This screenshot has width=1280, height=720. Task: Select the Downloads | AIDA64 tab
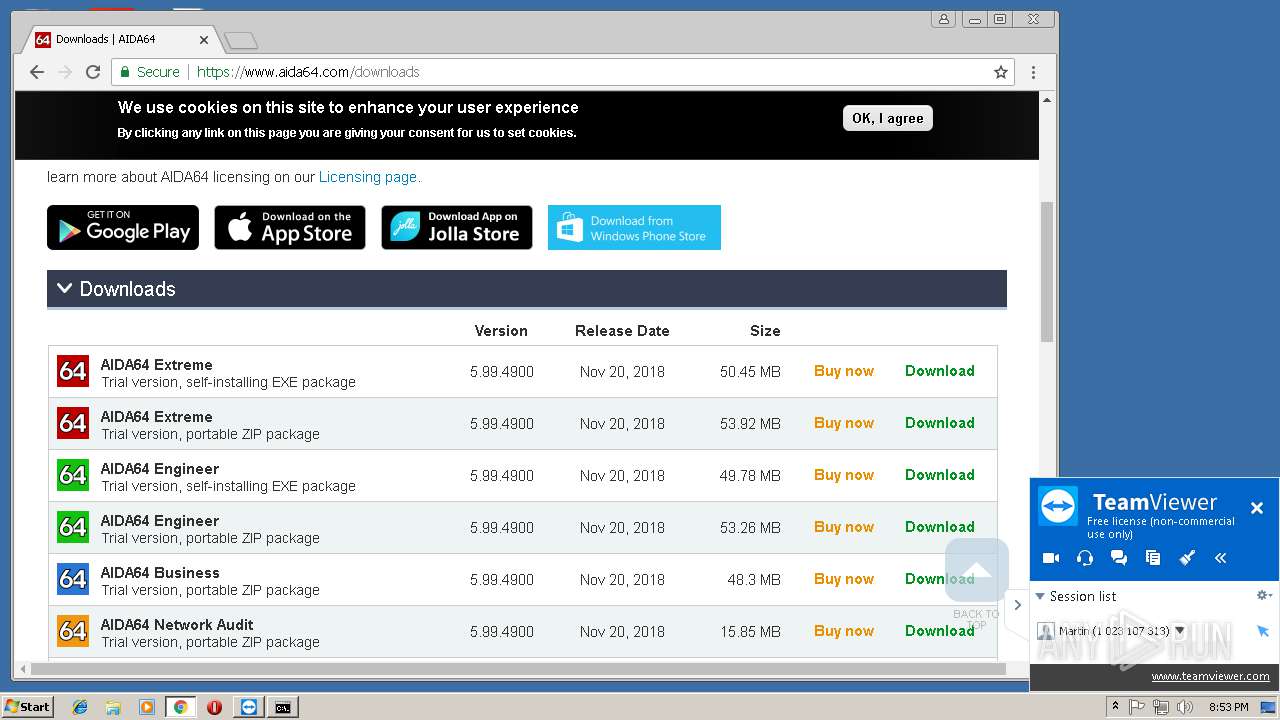pos(120,40)
